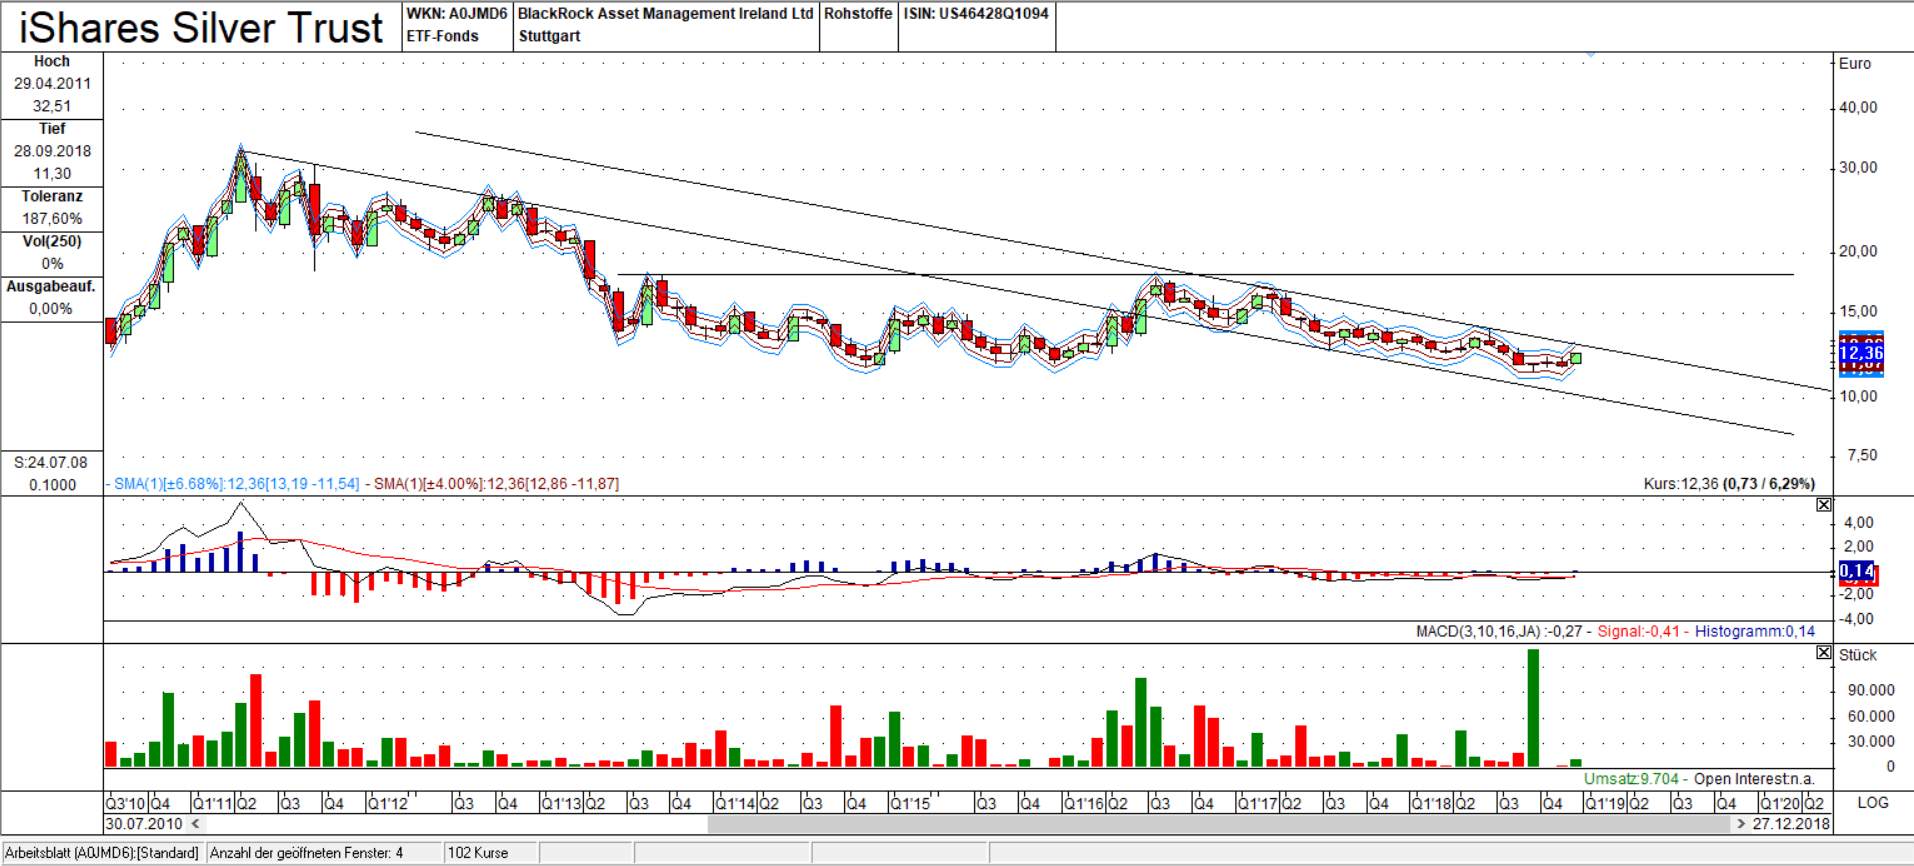
Task: Click the MACD(3,10,16,JA) legend text
Action: (1498, 631)
